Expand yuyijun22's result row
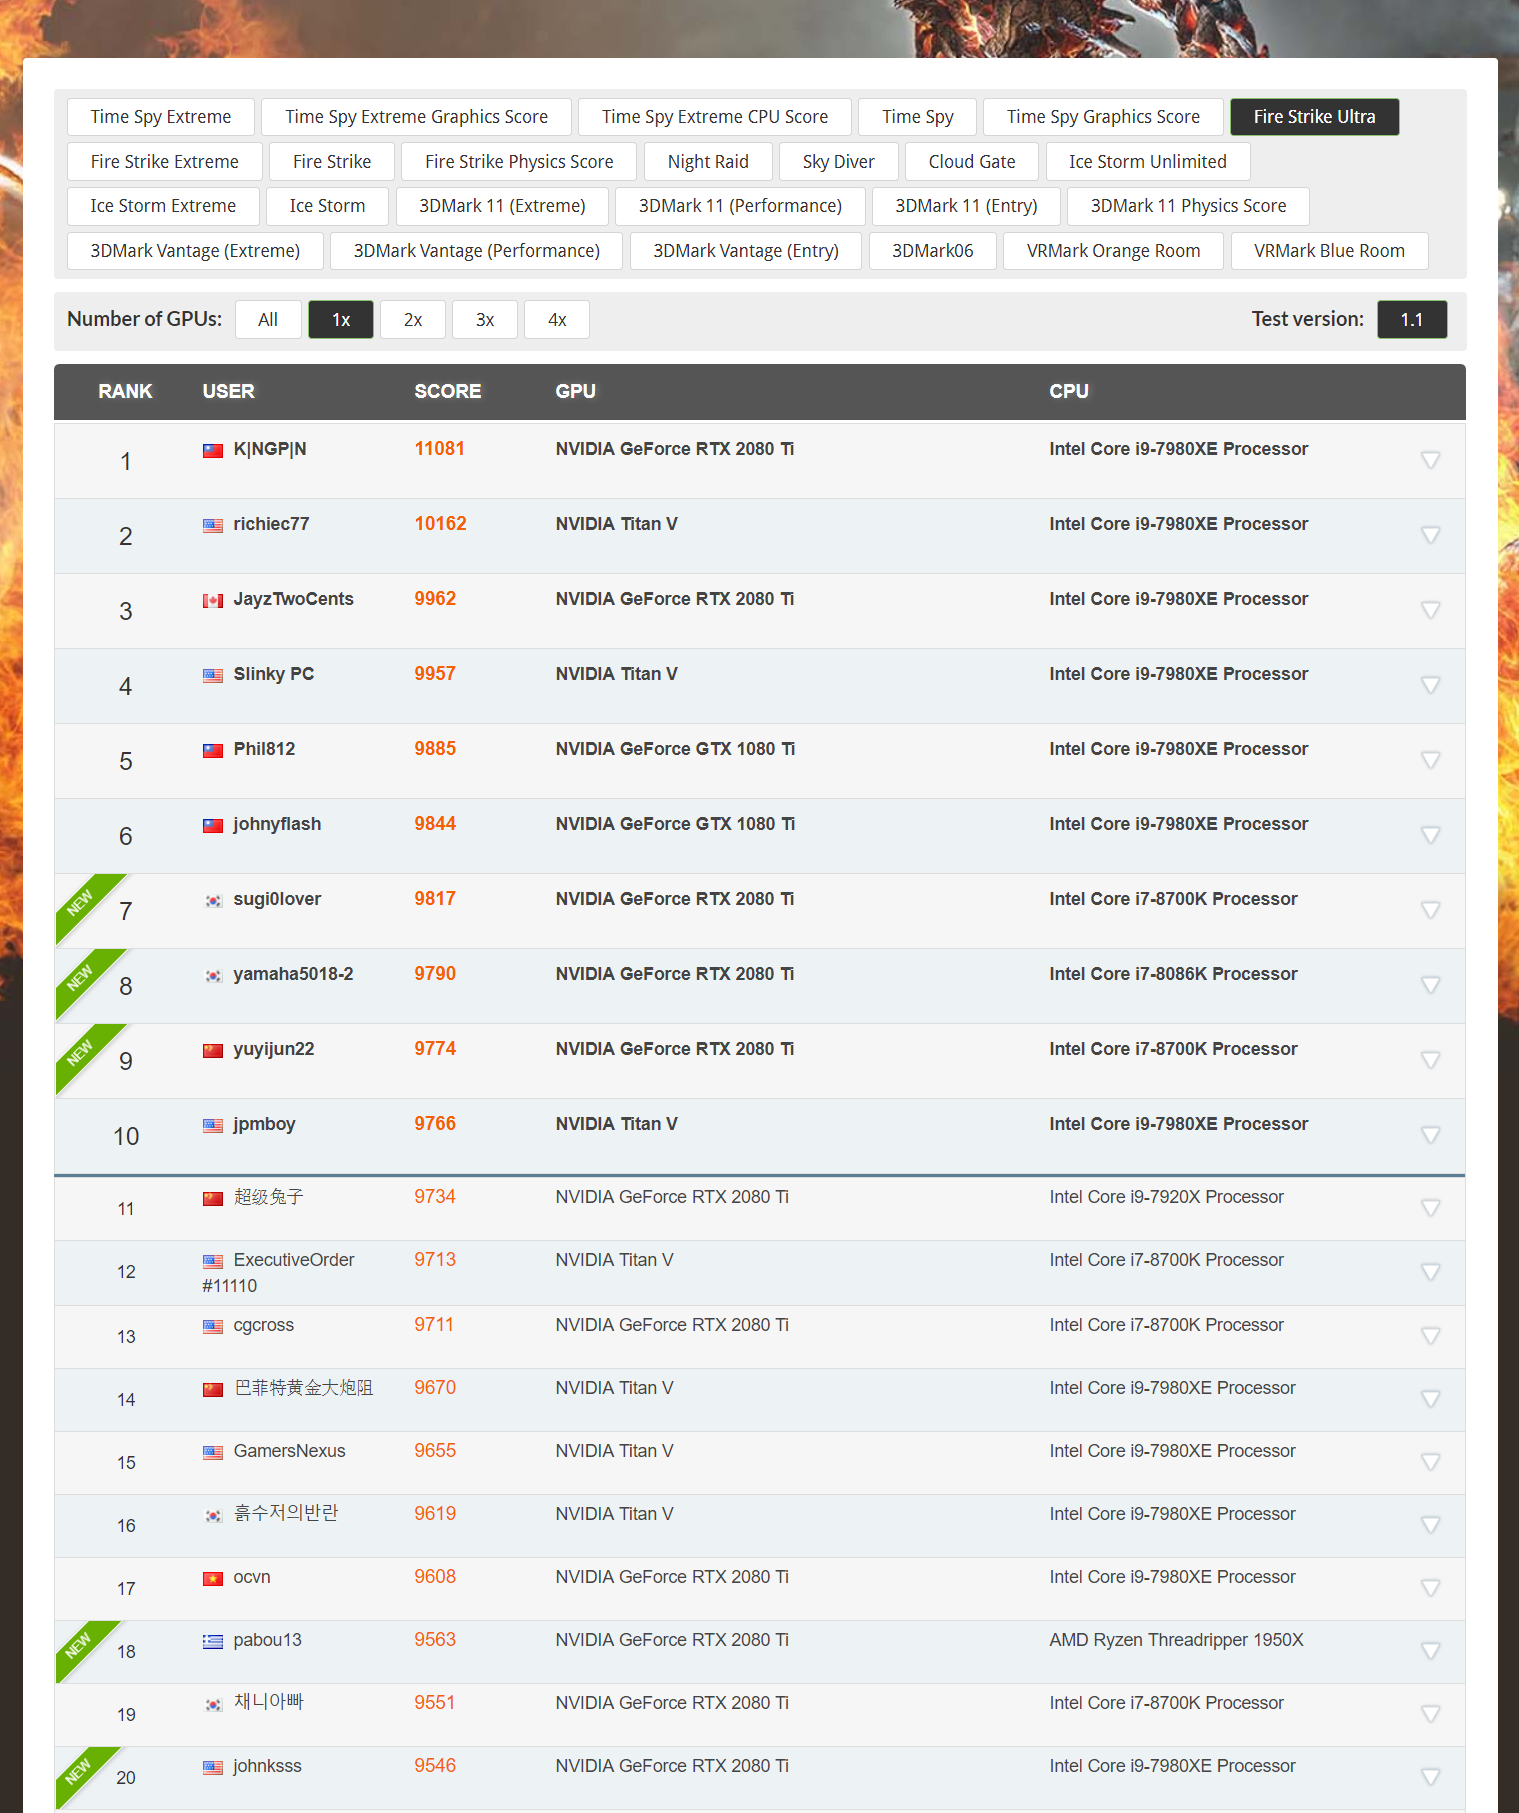The image size is (1519, 1813). [1431, 1060]
